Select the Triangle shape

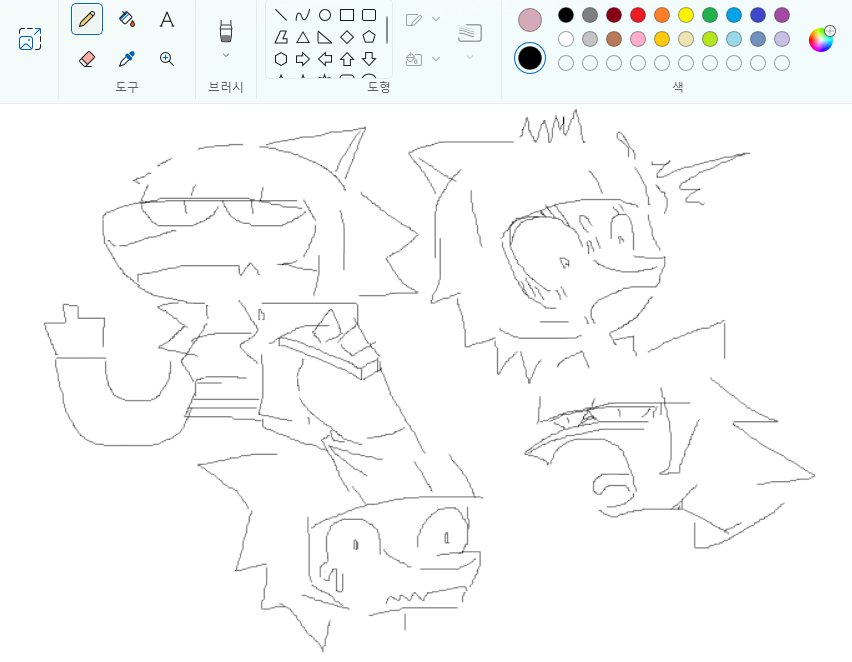coord(303,37)
